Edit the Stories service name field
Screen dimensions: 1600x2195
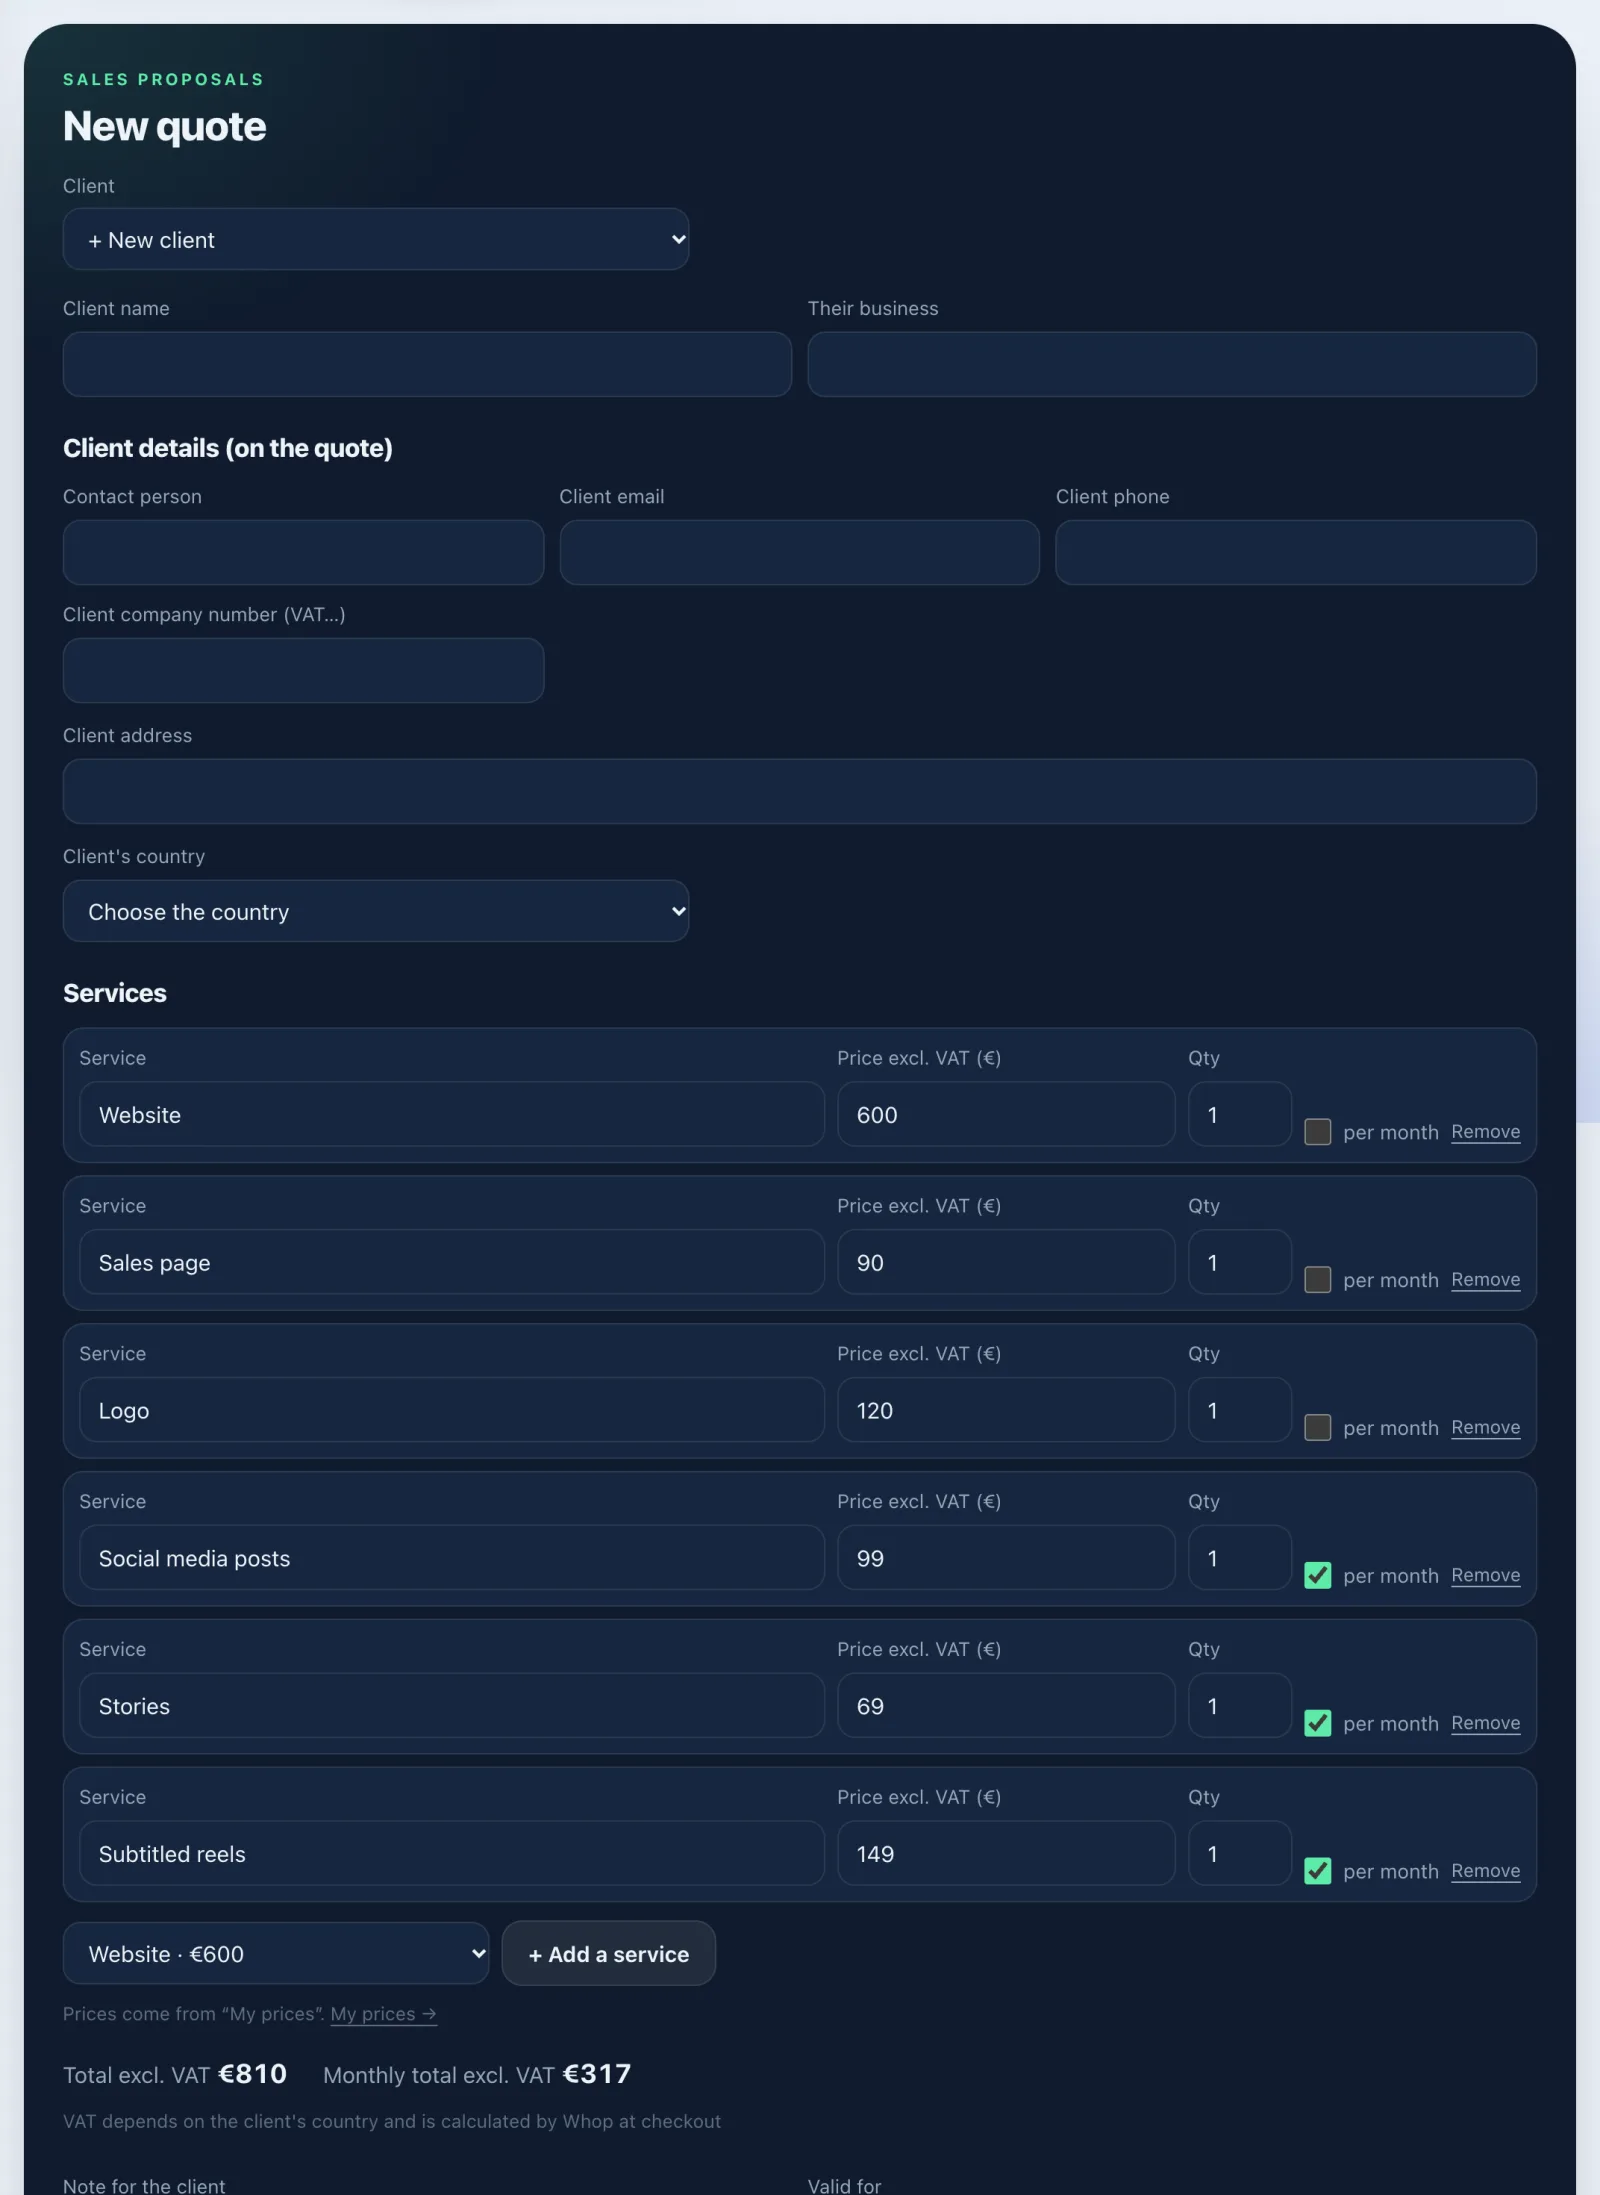[452, 1706]
